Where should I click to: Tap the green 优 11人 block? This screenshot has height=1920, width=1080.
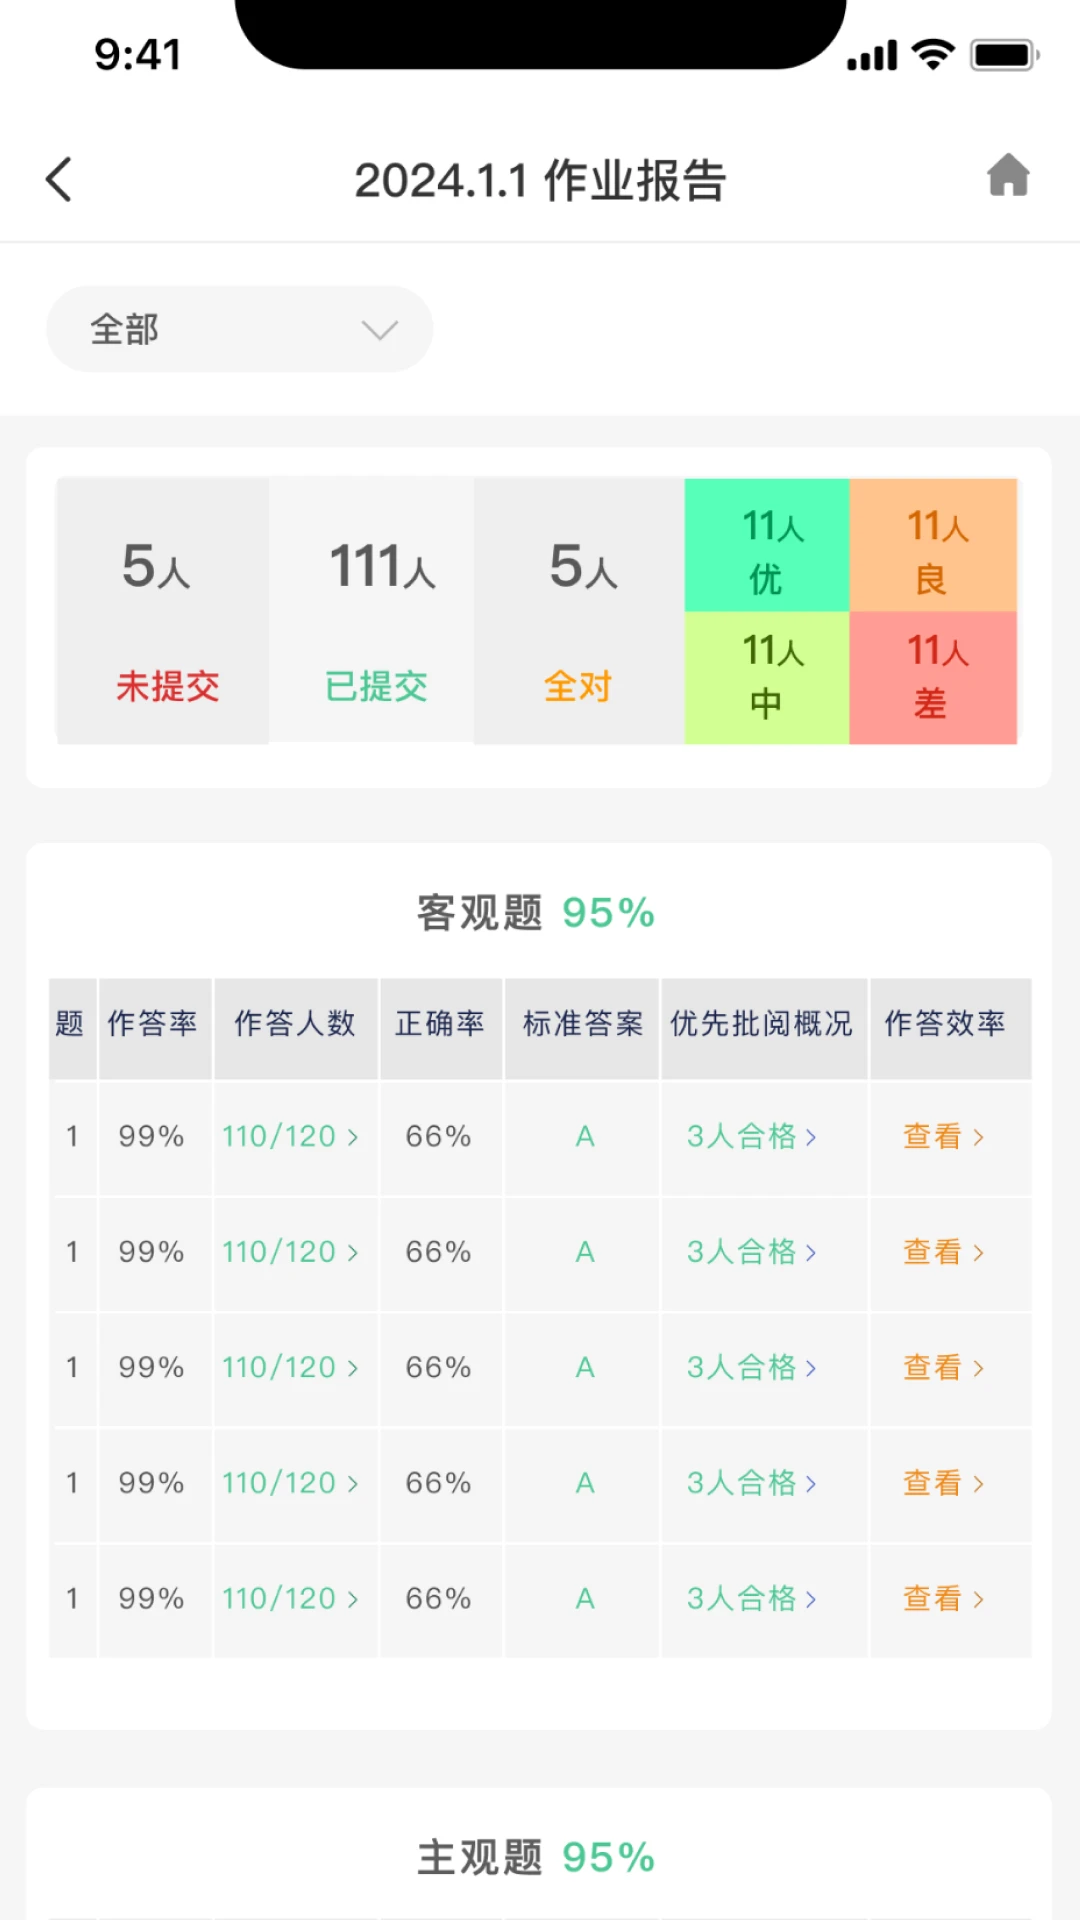coord(767,546)
